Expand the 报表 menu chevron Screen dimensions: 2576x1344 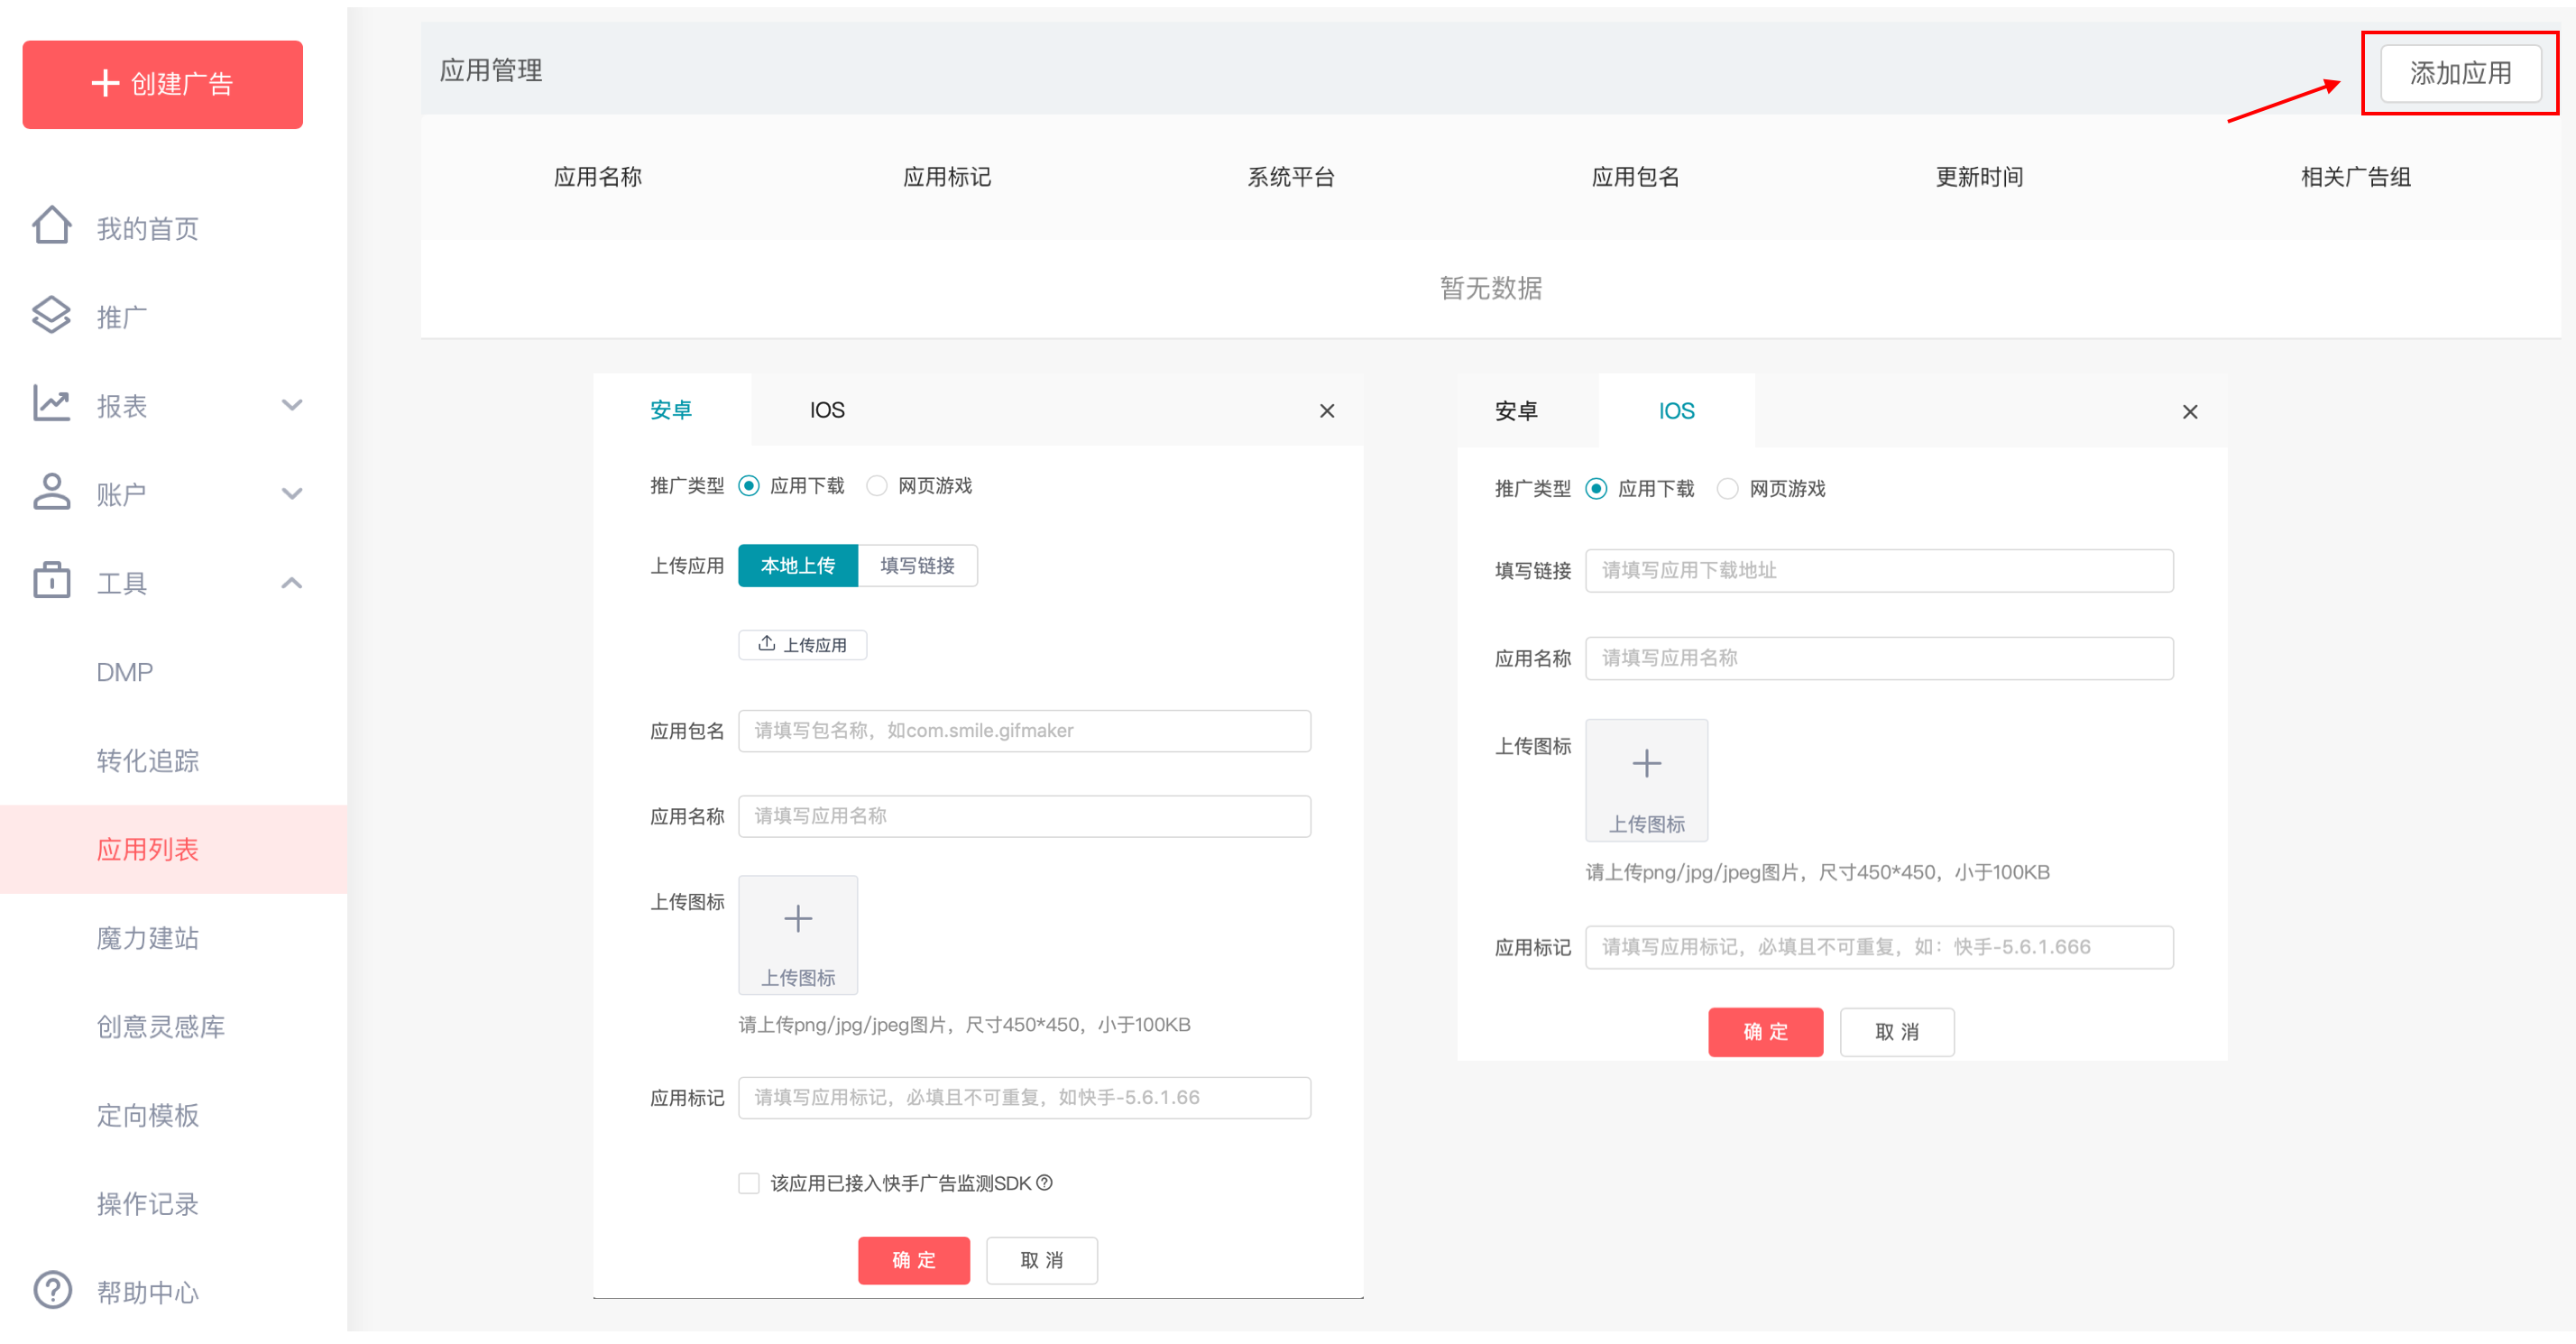click(292, 406)
